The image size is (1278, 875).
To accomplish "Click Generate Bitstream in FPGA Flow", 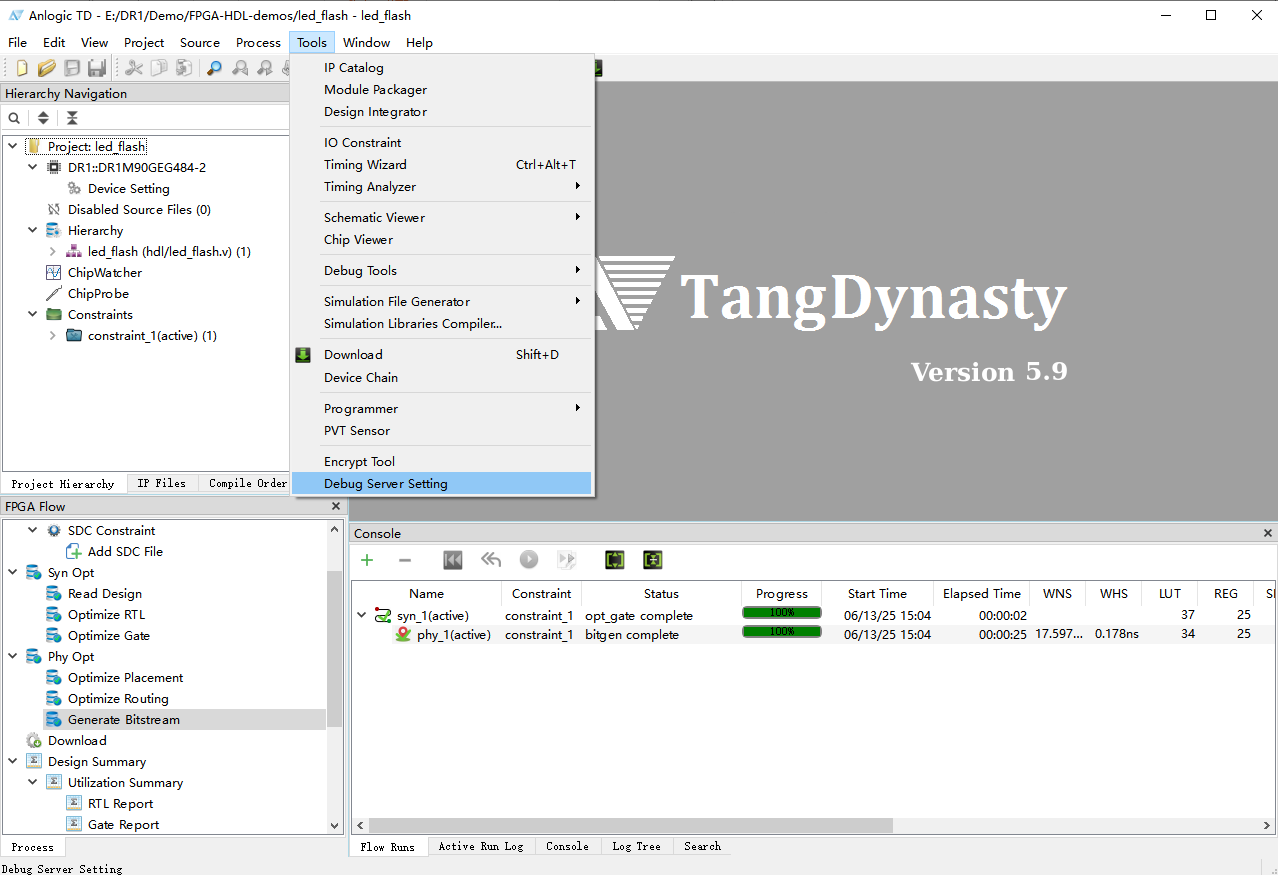I will tap(124, 720).
